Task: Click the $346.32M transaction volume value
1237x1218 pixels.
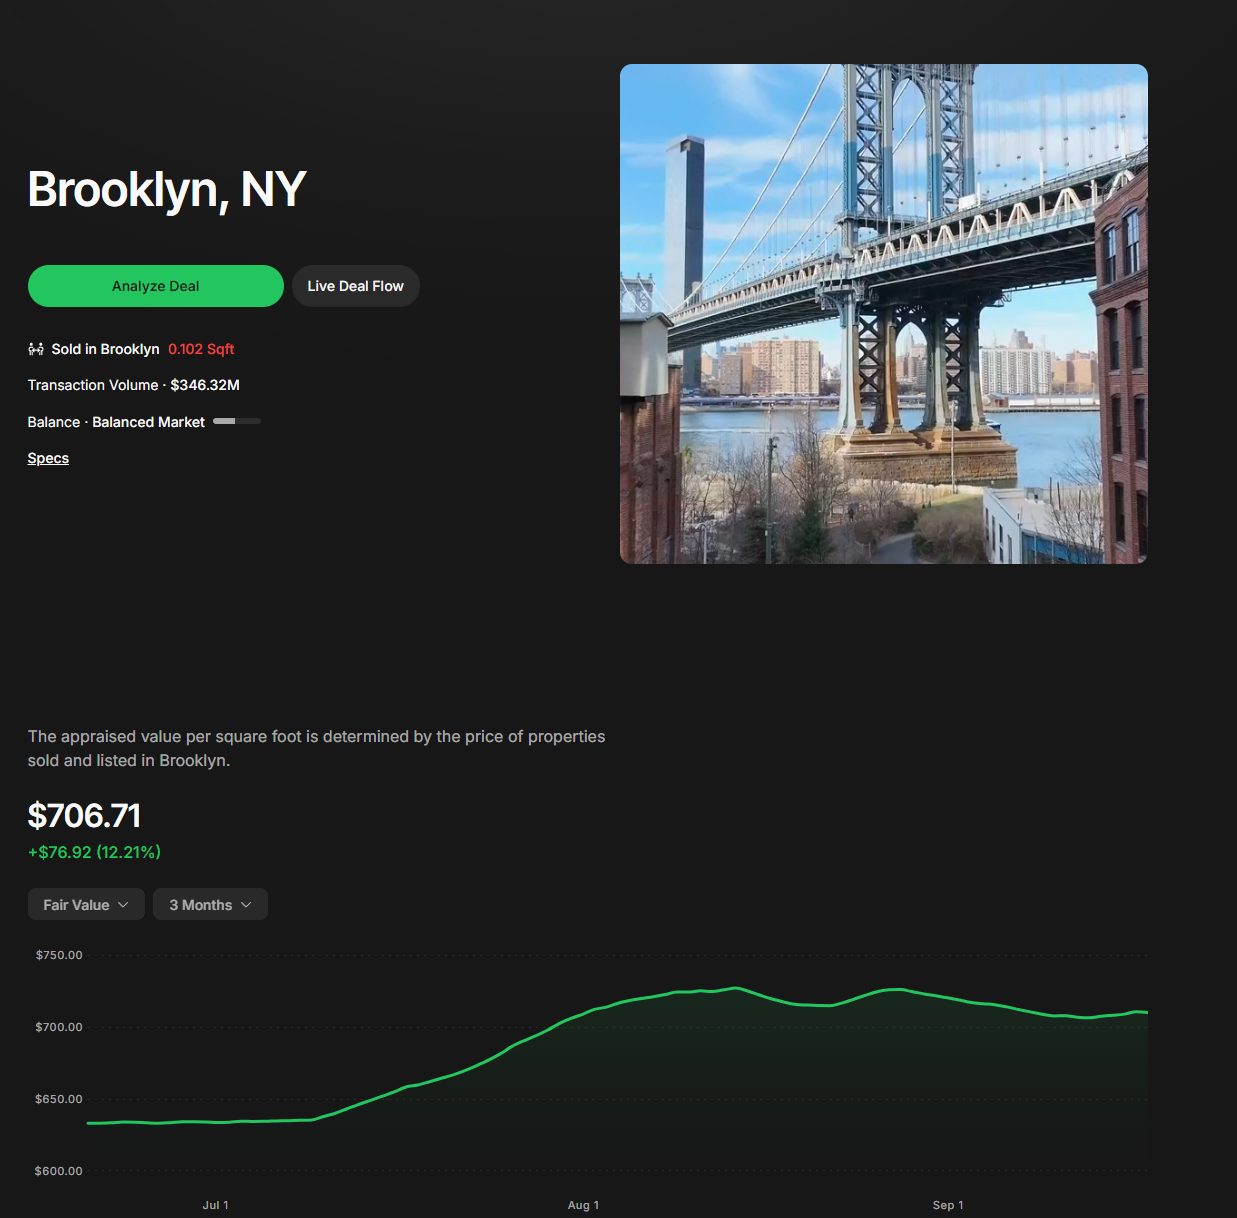Action: 205,385
